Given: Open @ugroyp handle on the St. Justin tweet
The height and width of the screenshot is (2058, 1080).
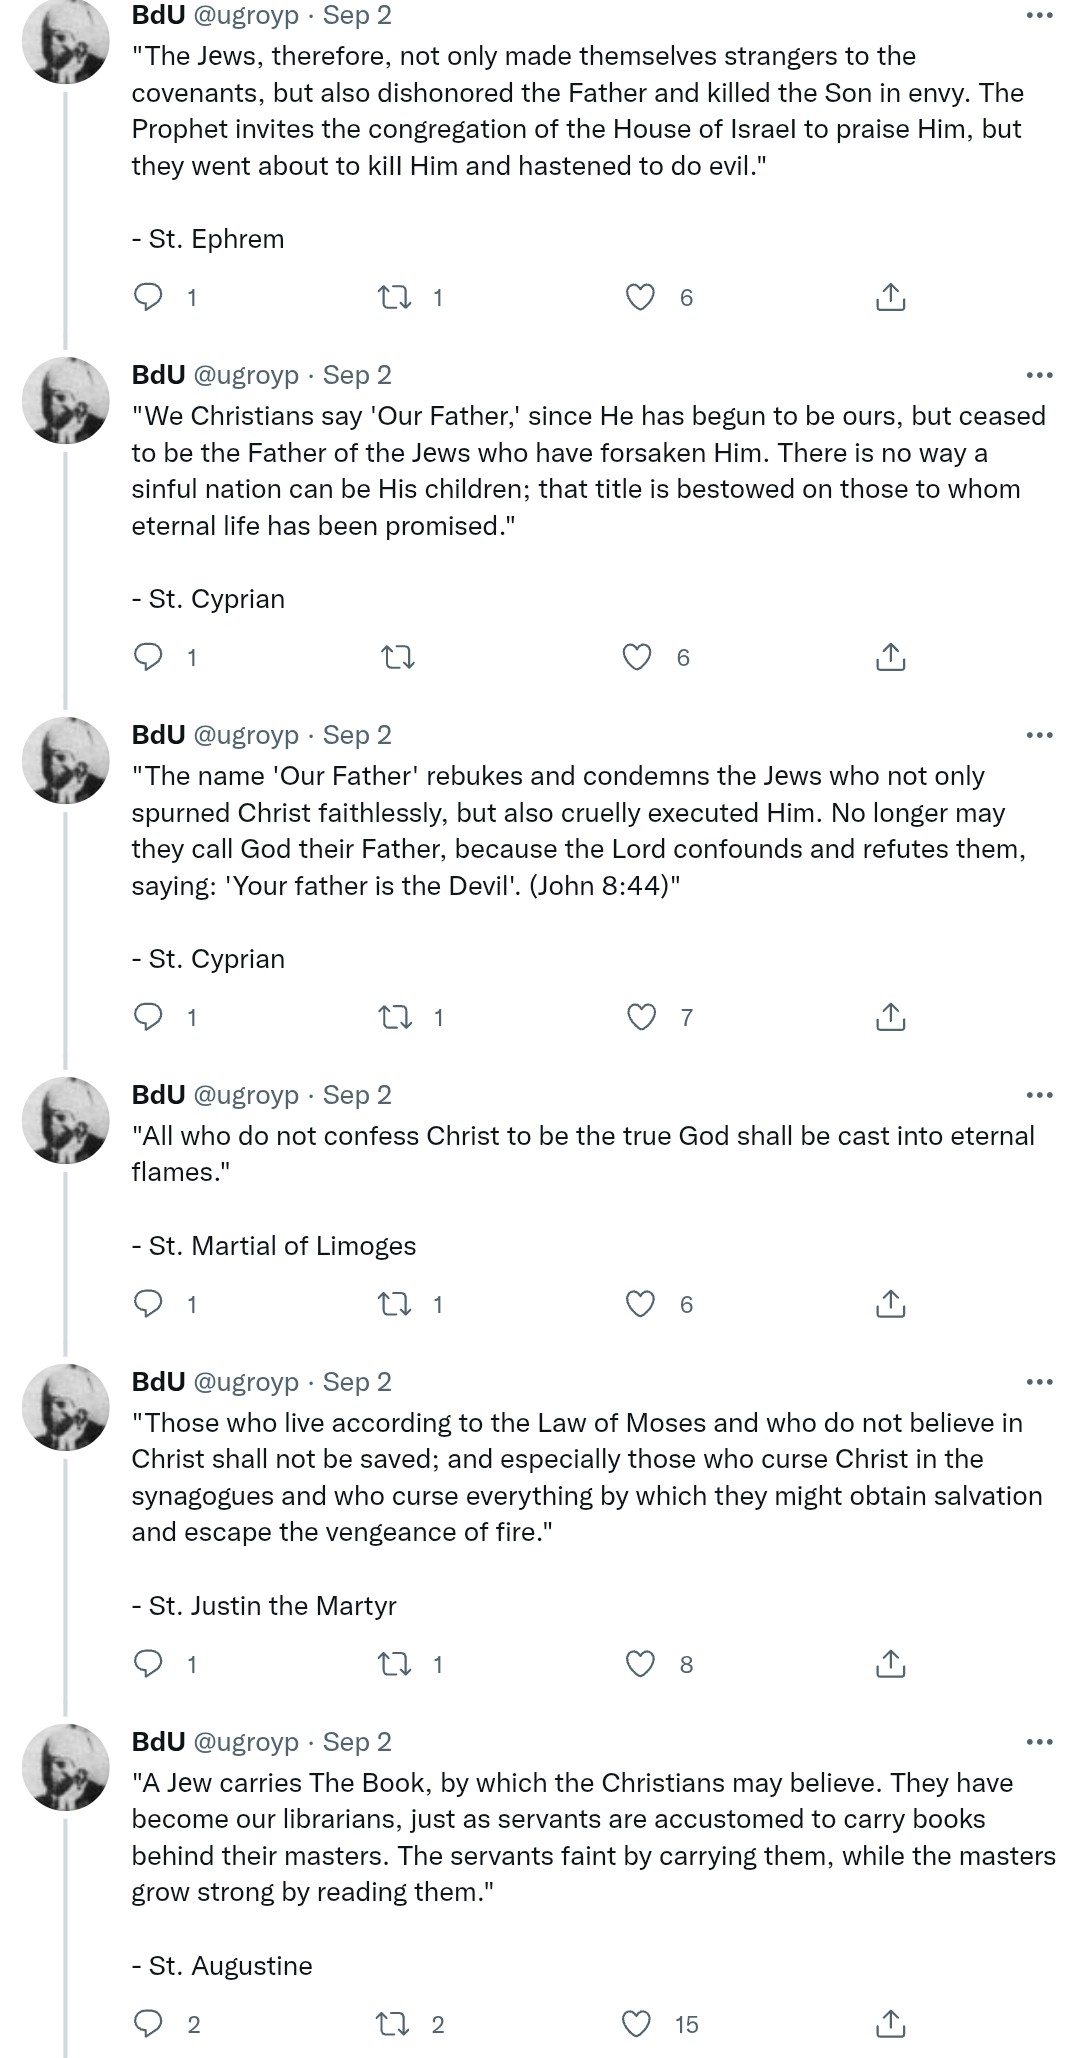Looking at the screenshot, I should (x=246, y=1382).
